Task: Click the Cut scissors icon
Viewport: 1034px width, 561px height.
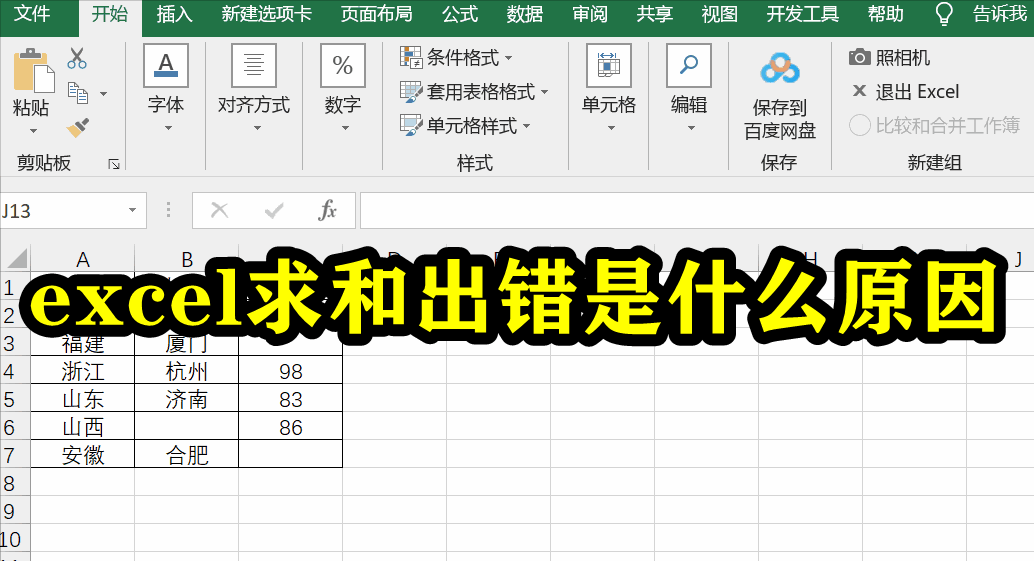Action: (x=77, y=59)
